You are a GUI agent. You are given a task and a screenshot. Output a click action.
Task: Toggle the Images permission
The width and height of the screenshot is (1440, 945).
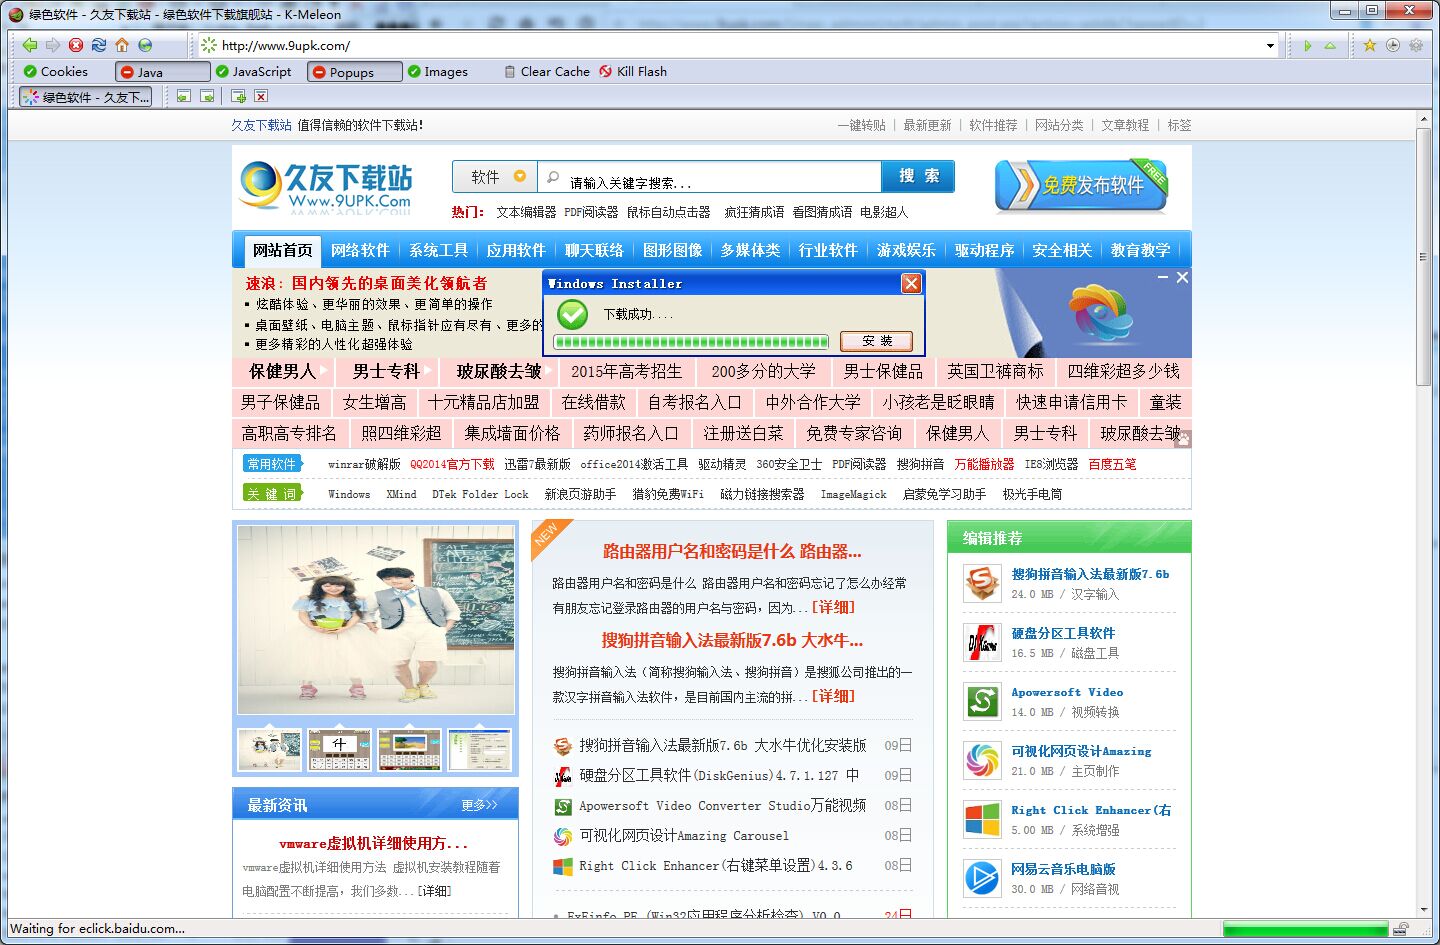pyautogui.click(x=438, y=71)
